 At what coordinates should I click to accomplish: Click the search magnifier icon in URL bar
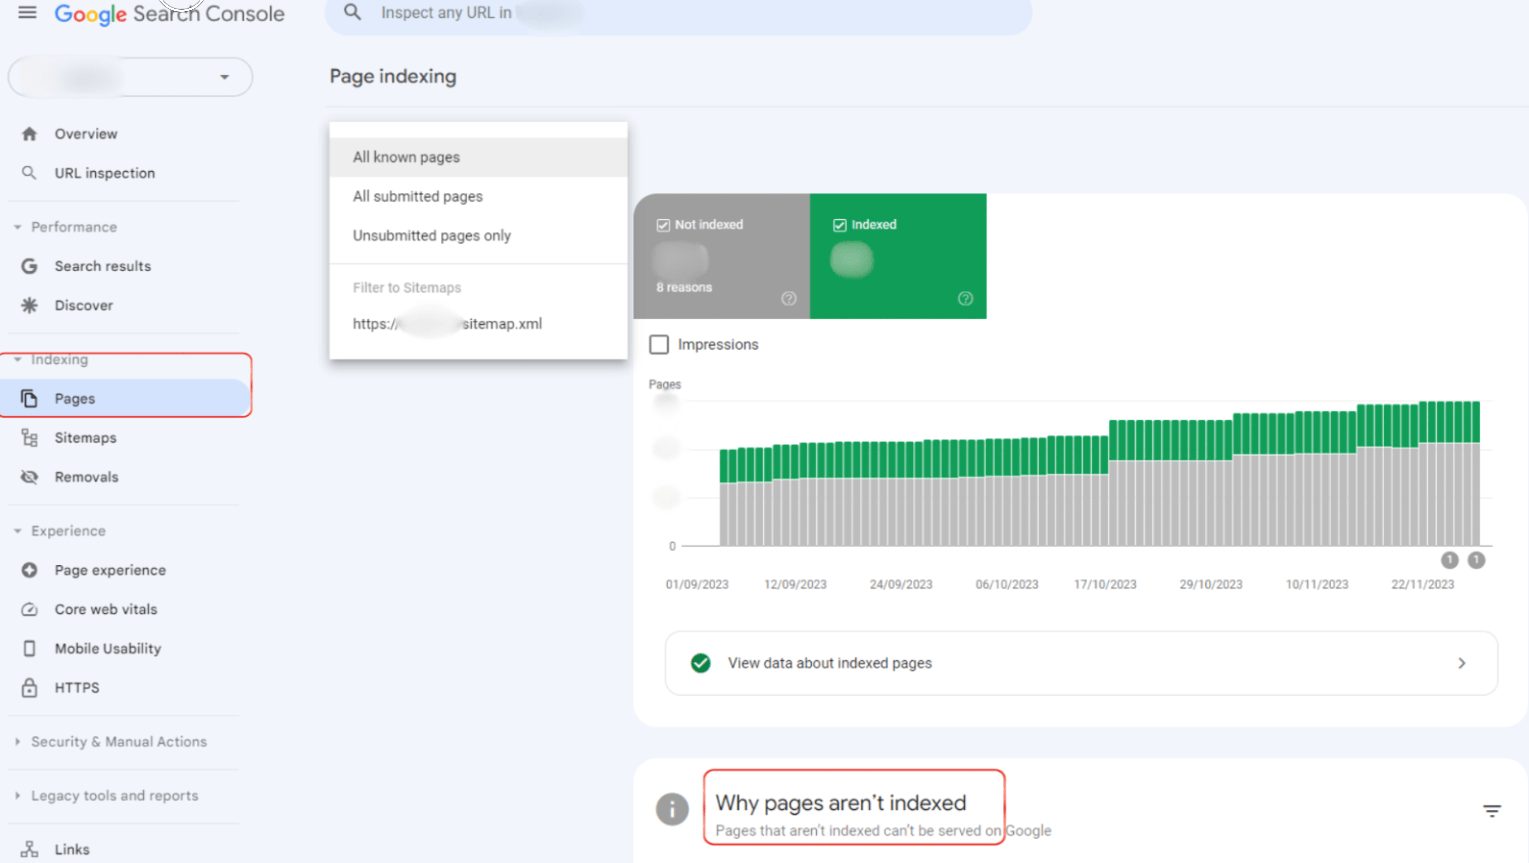coord(352,13)
